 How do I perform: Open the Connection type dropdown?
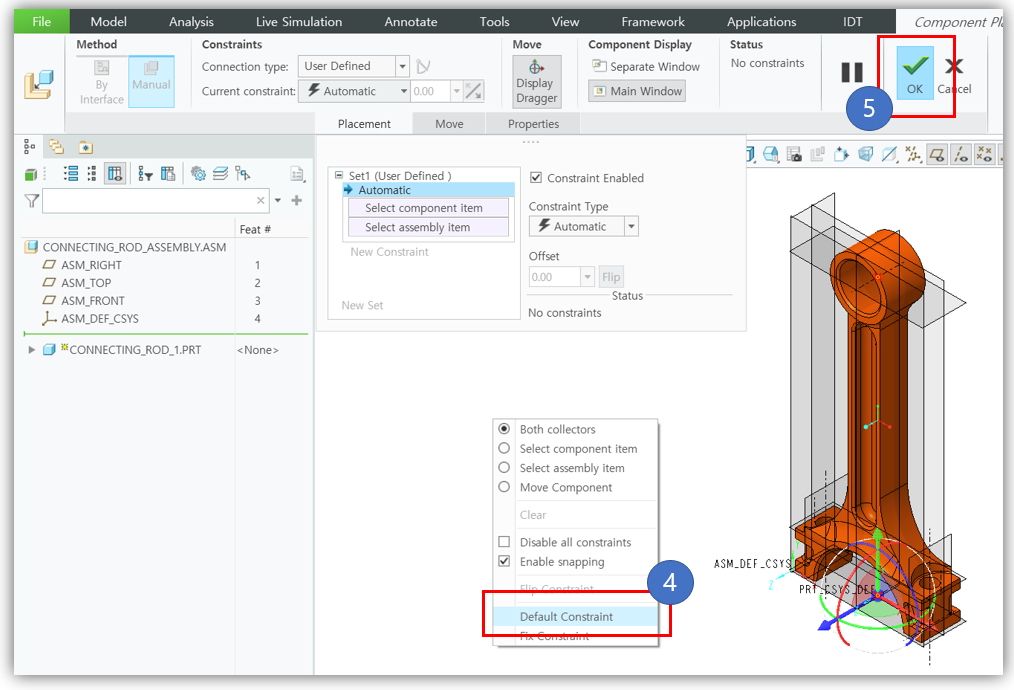click(x=402, y=67)
